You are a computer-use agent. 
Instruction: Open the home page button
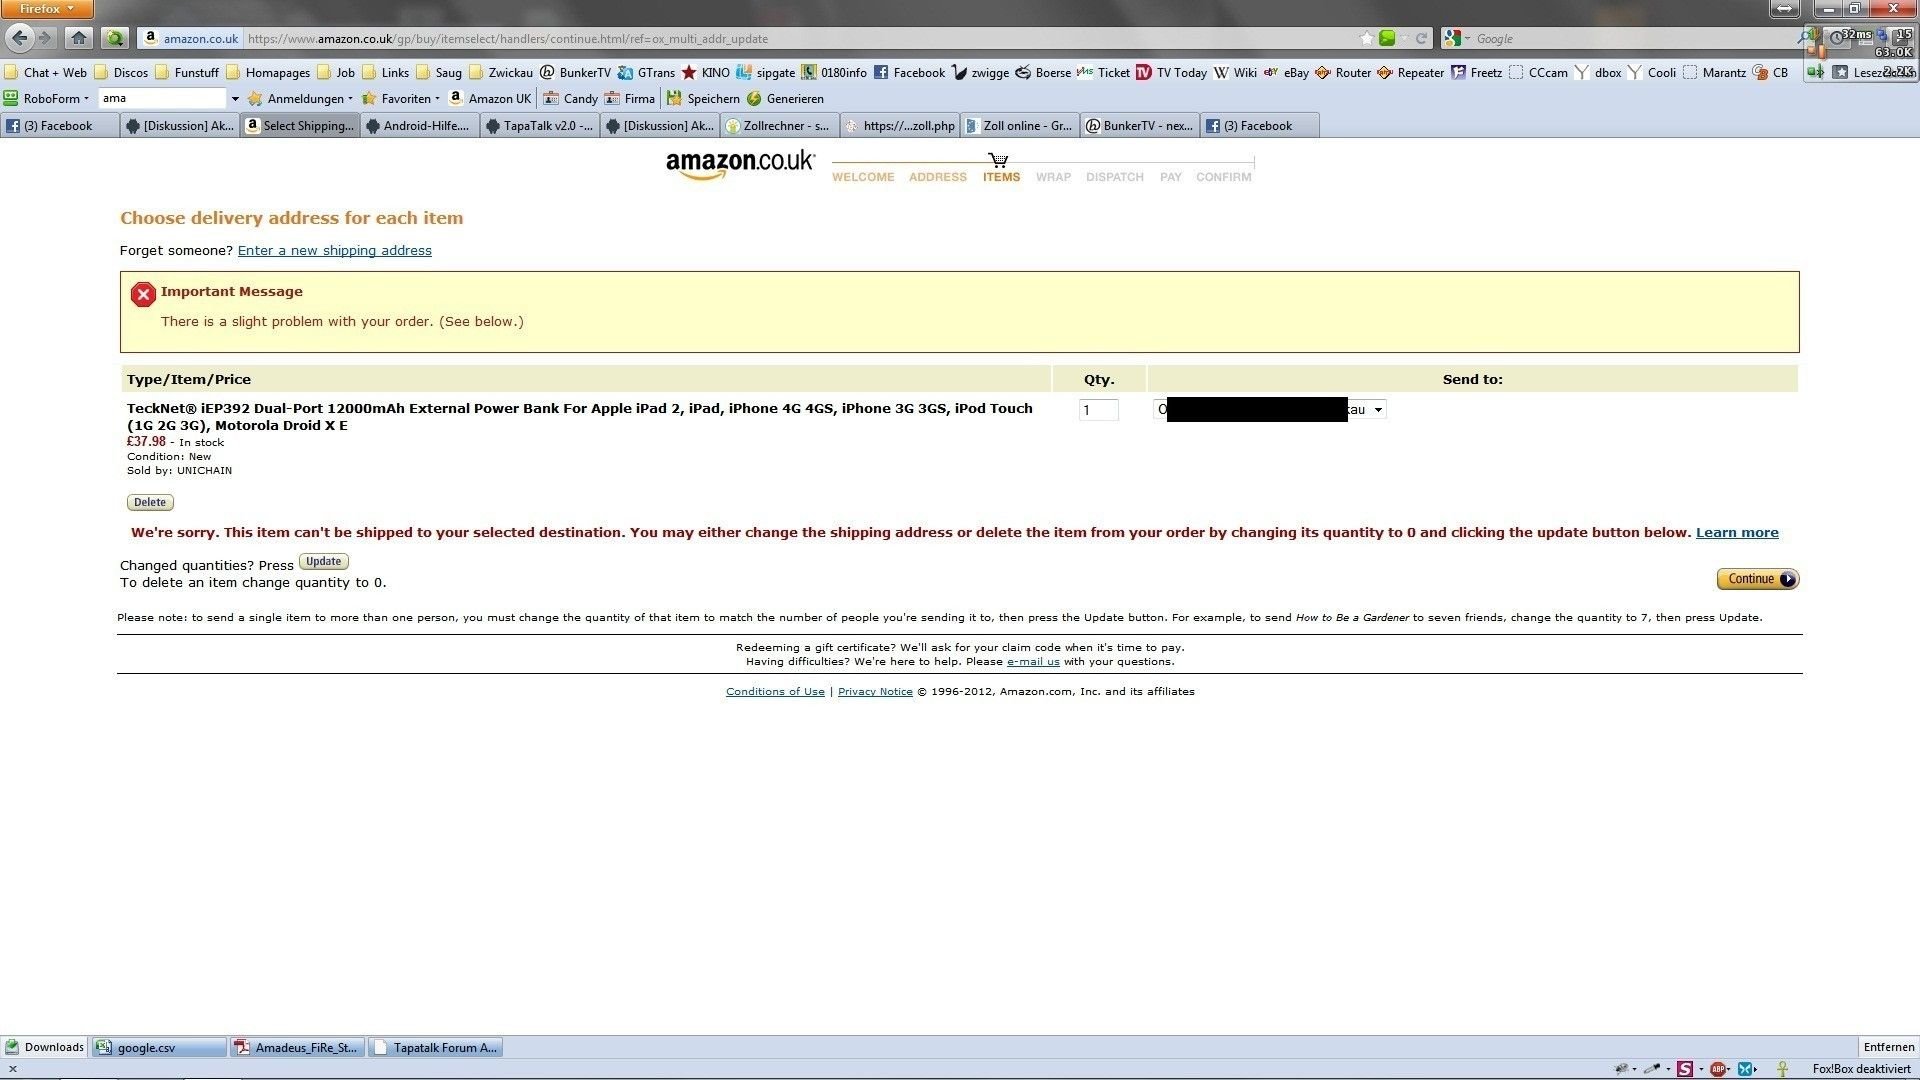(x=79, y=38)
